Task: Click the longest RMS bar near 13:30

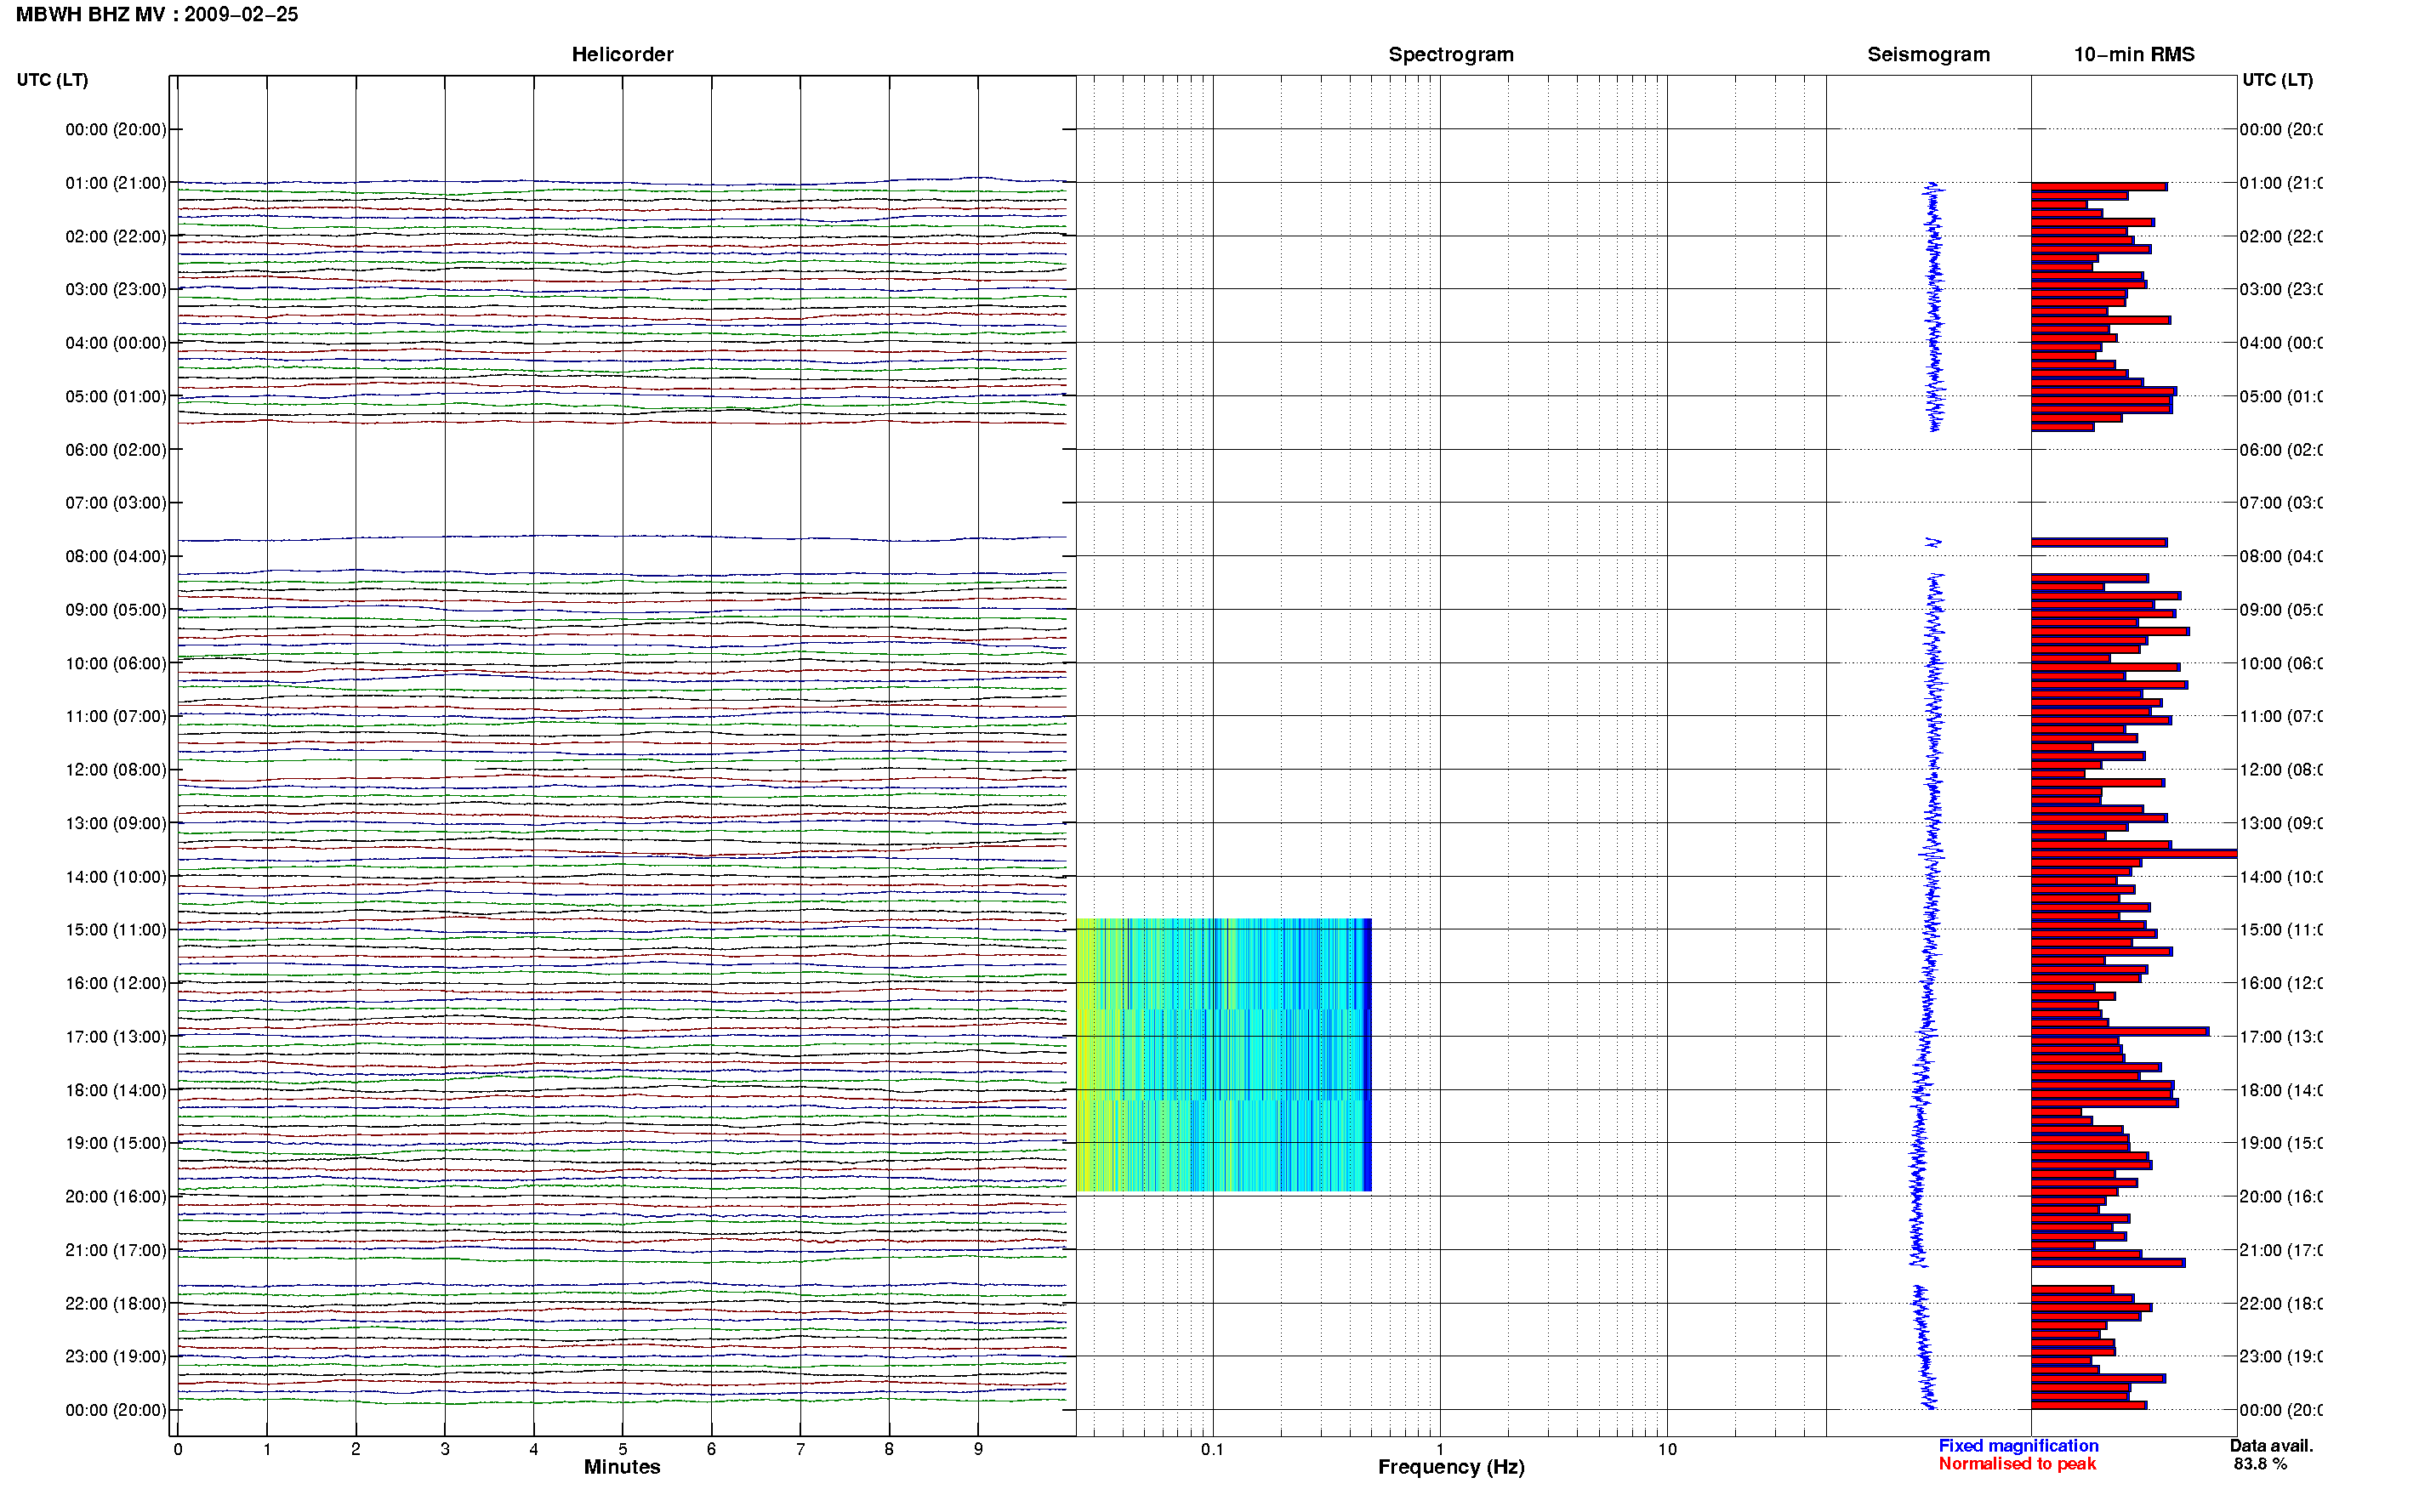Action: pos(2133,854)
